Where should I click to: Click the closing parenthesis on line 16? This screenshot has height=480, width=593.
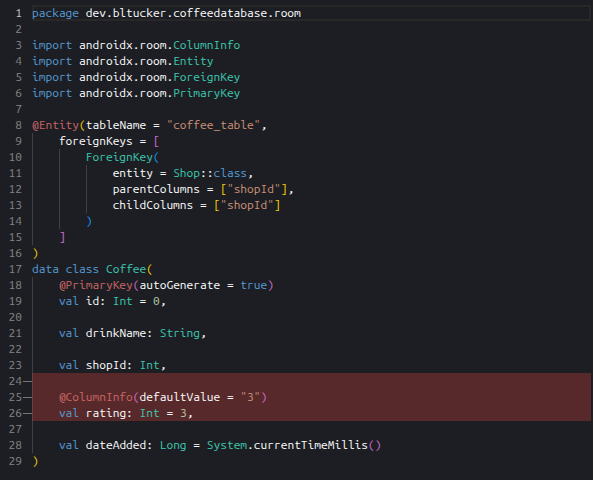click(x=36, y=253)
